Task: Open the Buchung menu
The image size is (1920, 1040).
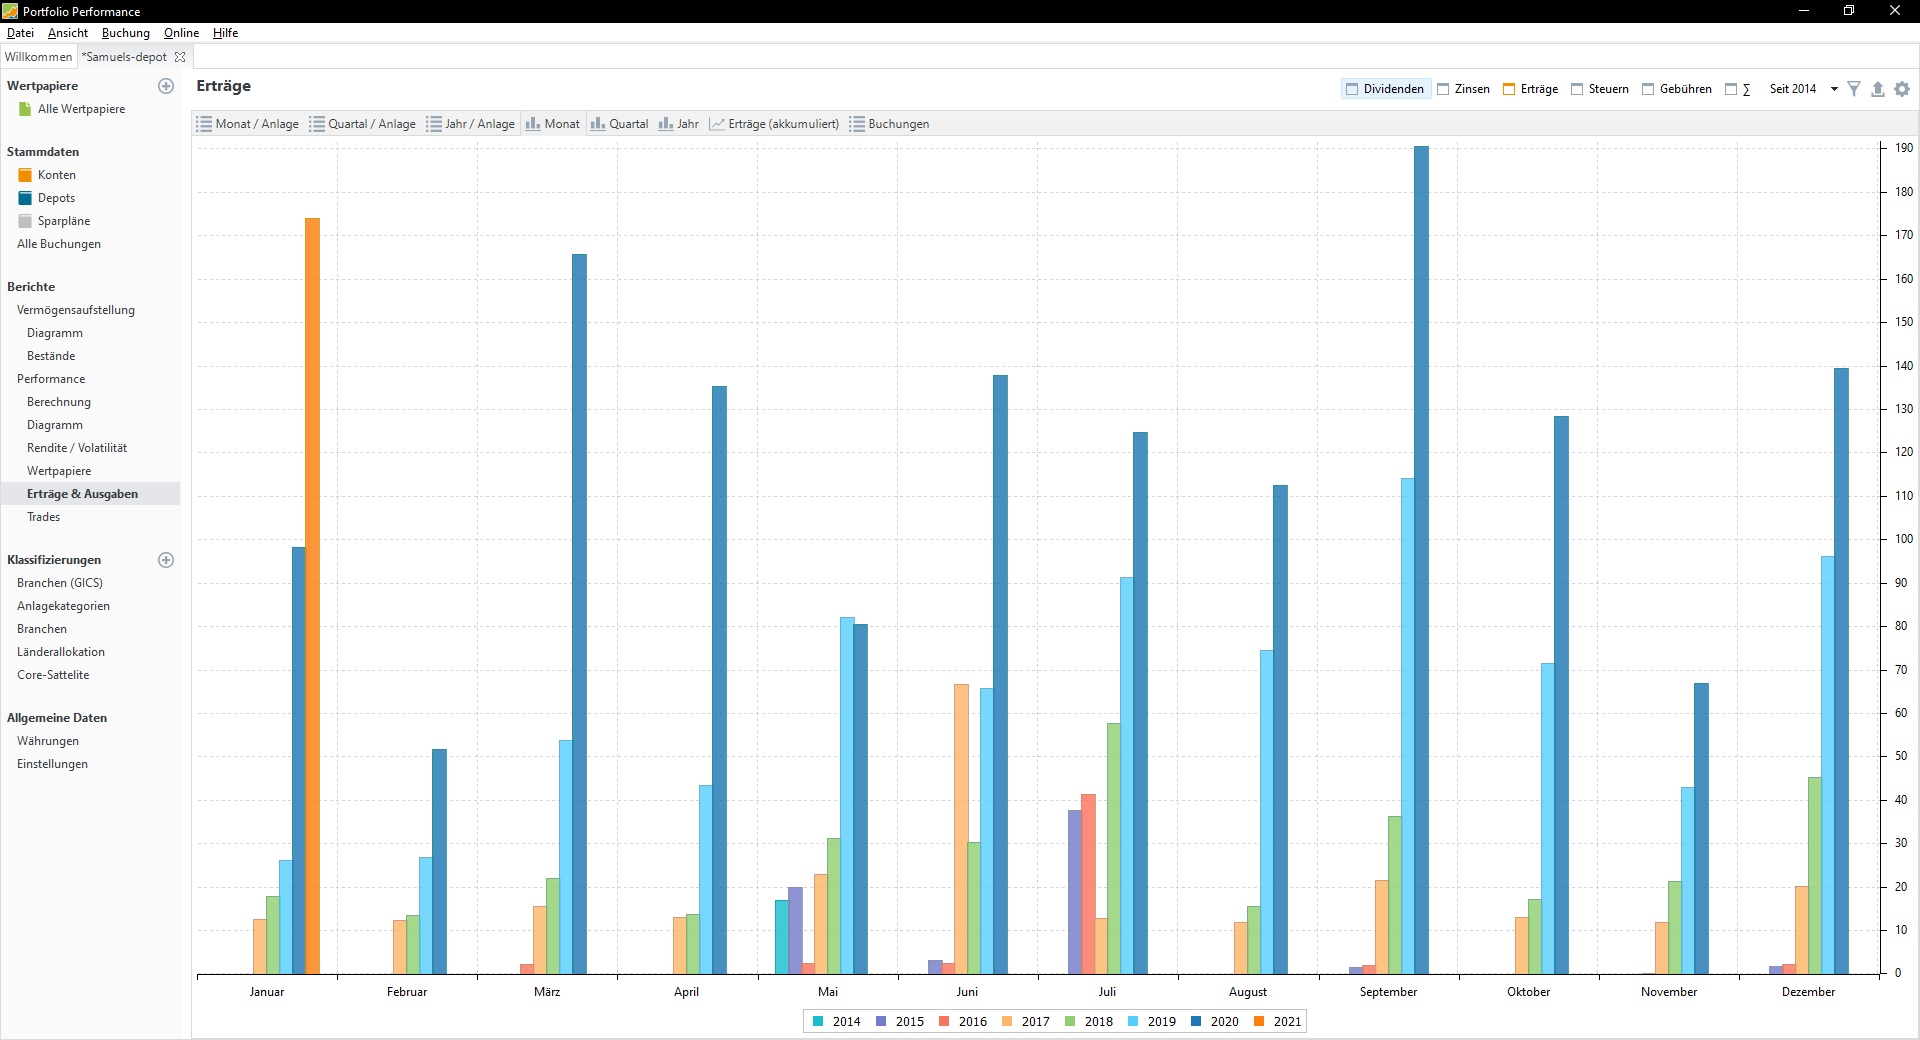Action: coord(126,33)
